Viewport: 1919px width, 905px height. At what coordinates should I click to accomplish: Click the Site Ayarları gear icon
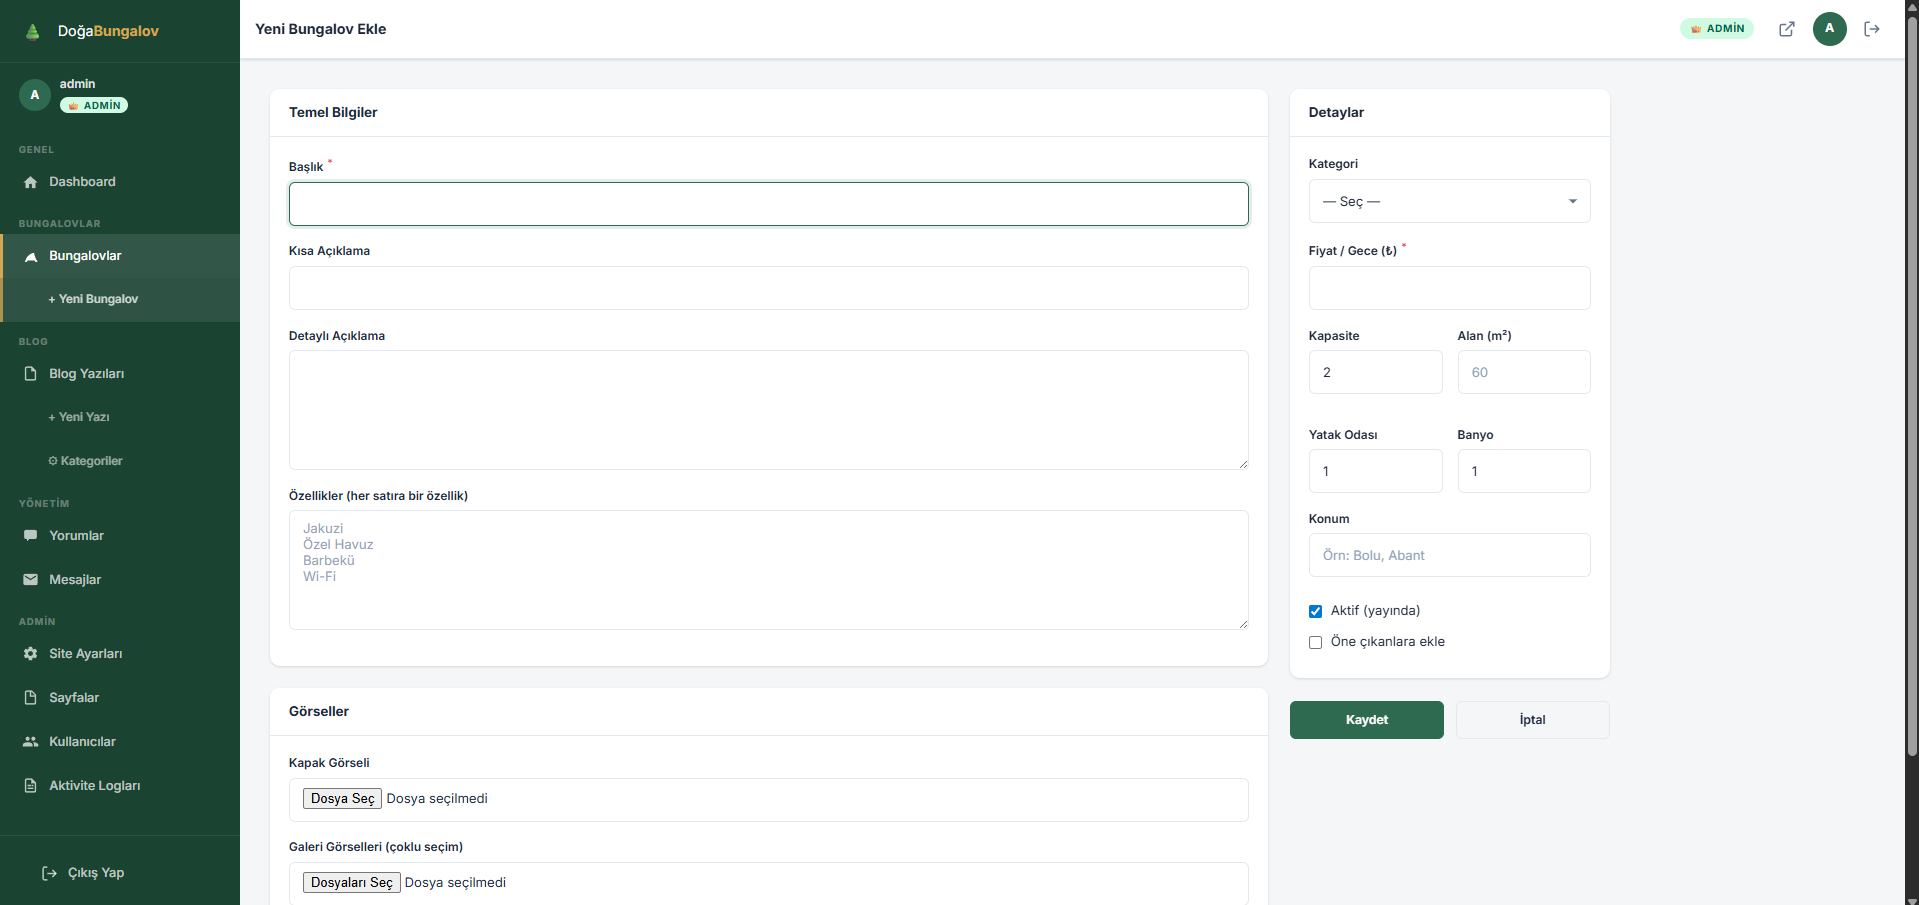click(x=31, y=654)
